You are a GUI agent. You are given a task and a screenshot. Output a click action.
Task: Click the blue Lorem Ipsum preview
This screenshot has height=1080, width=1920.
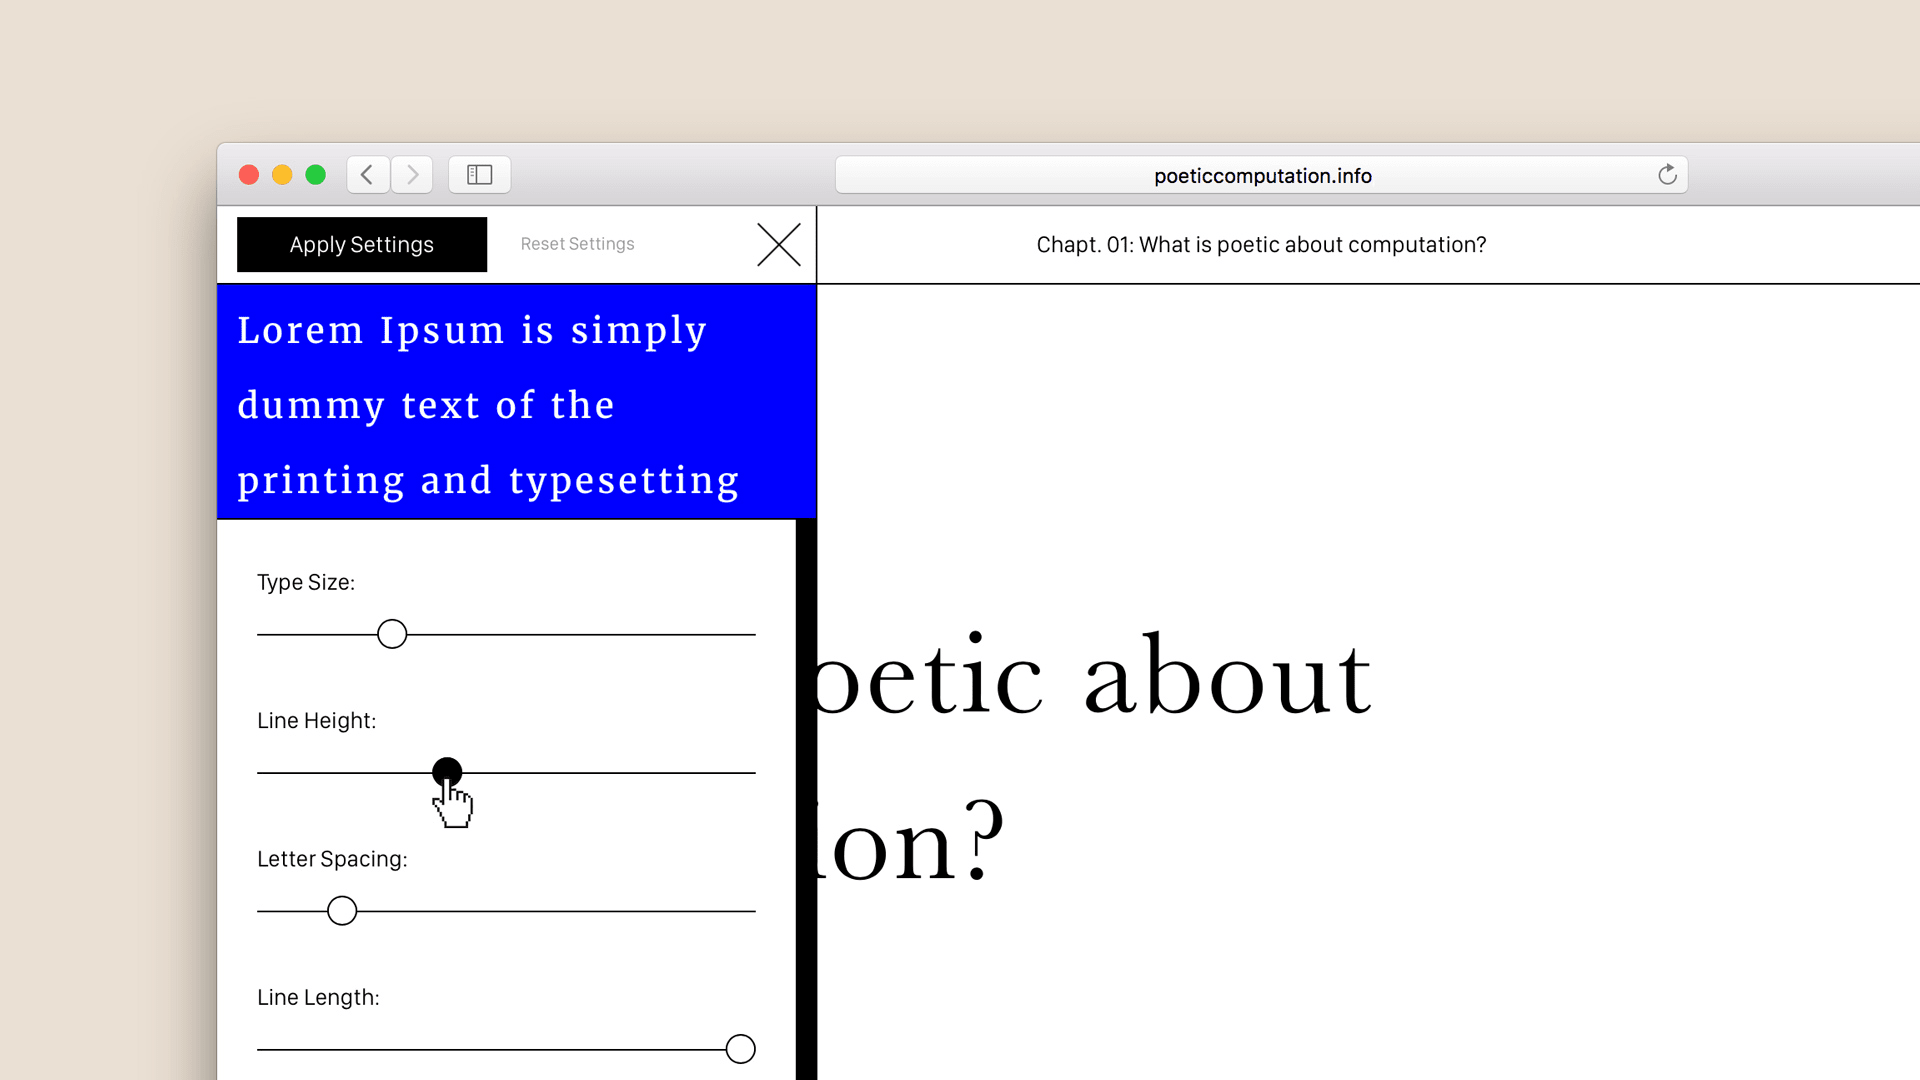click(516, 402)
